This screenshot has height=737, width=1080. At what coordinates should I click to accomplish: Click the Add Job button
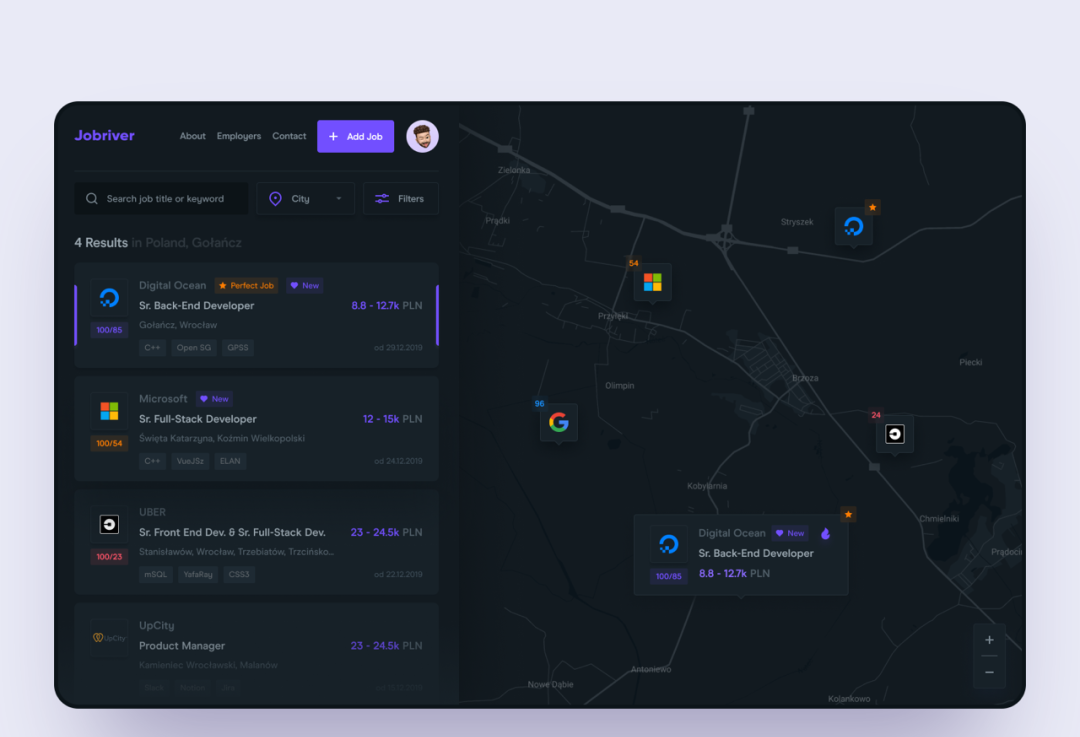pos(355,136)
